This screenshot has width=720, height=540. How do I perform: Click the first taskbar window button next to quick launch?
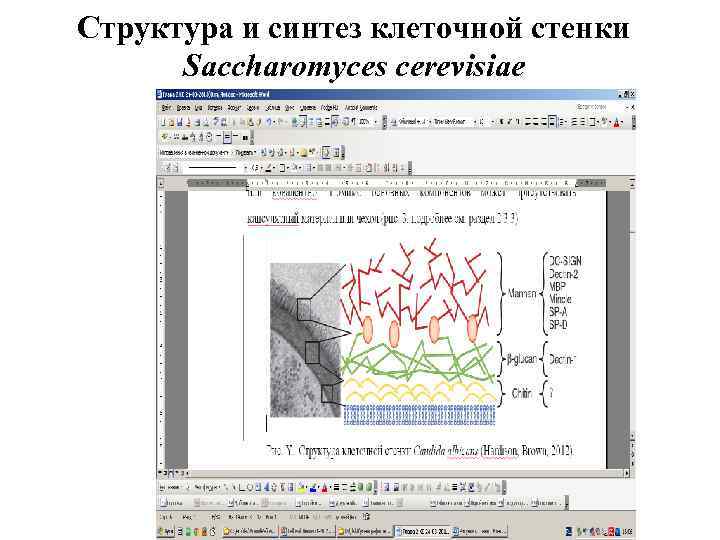(249, 531)
